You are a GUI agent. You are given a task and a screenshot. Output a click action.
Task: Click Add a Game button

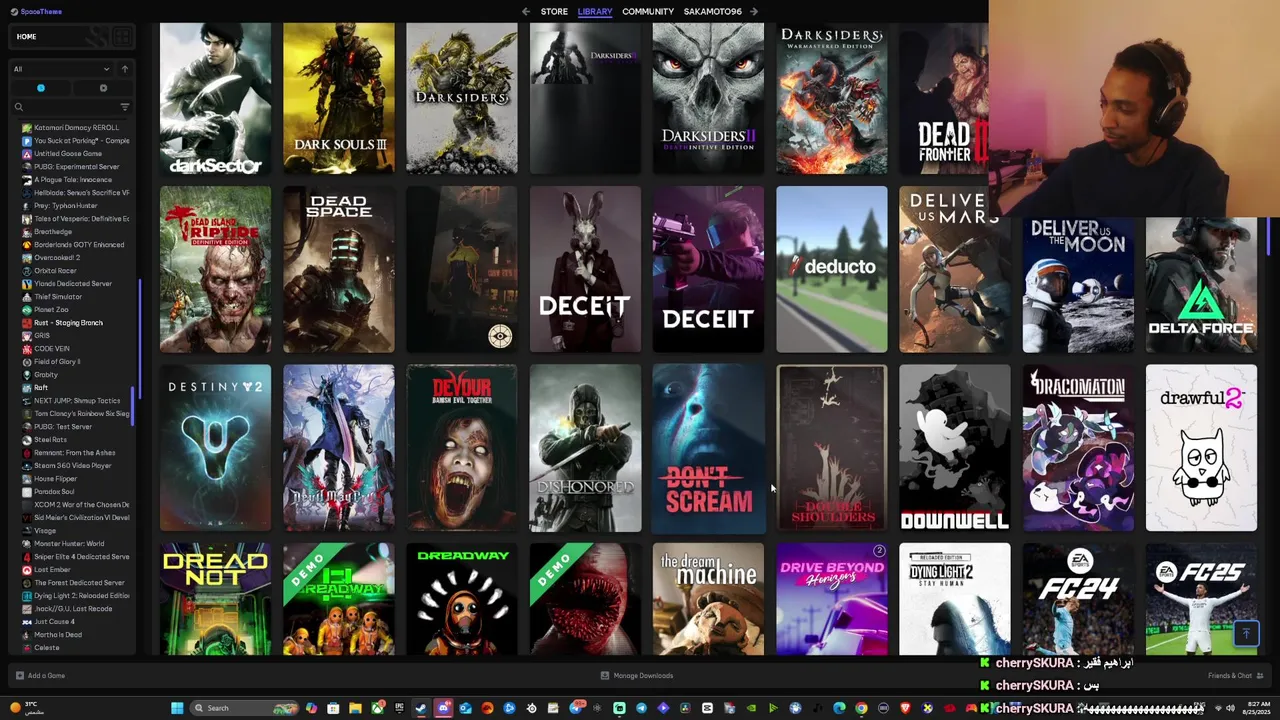[40, 676]
